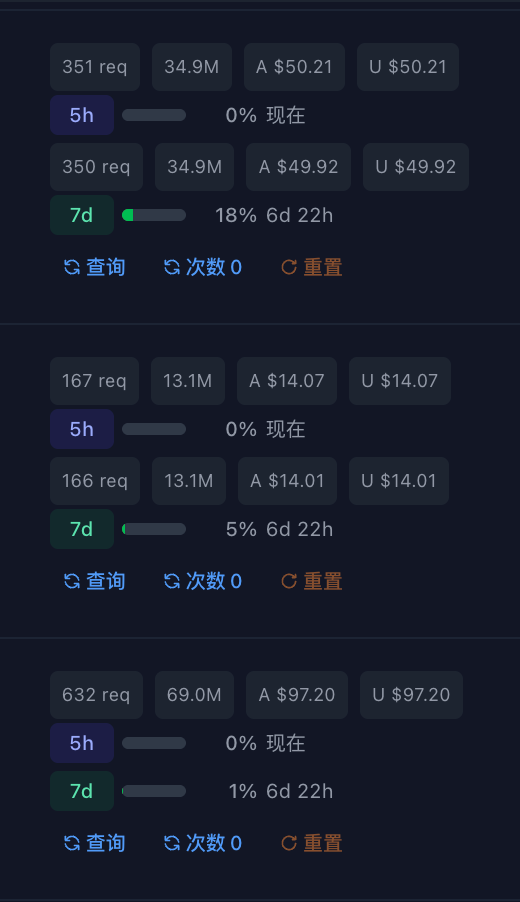
Task: Select the 351 req badge
Action: (95, 67)
